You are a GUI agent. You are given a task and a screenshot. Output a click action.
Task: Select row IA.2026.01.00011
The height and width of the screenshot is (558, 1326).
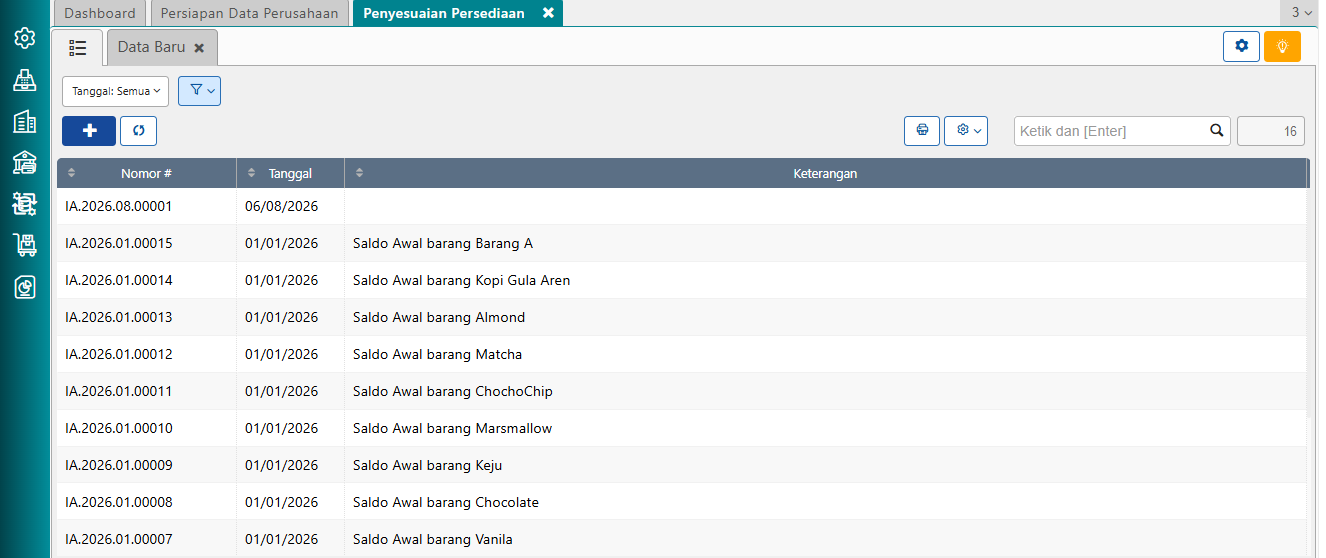pyautogui.click(x=681, y=391)
